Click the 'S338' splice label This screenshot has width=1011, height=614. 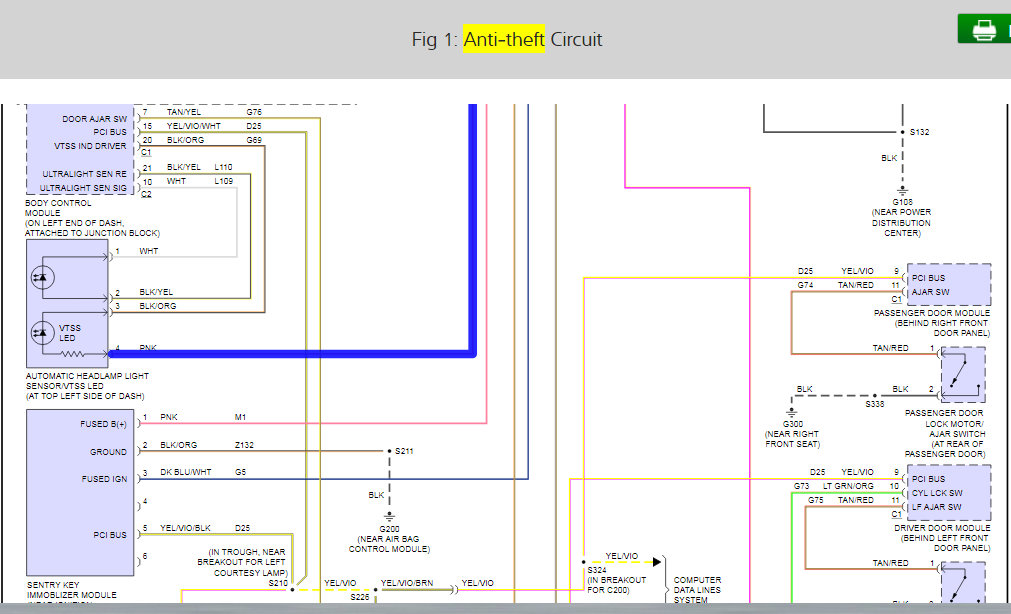point(875,404)
